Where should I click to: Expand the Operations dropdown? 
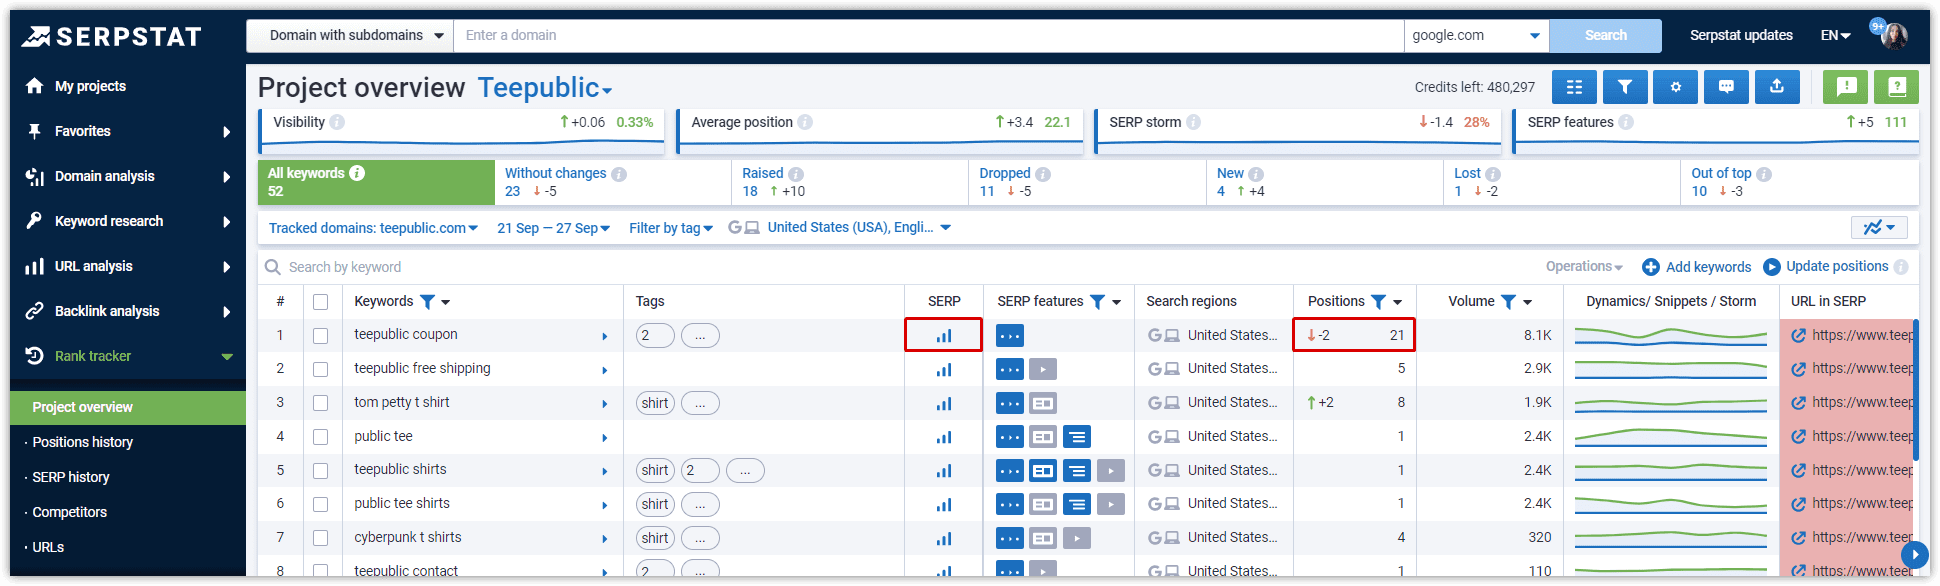pyautogui.click(x=1584, y=266)
